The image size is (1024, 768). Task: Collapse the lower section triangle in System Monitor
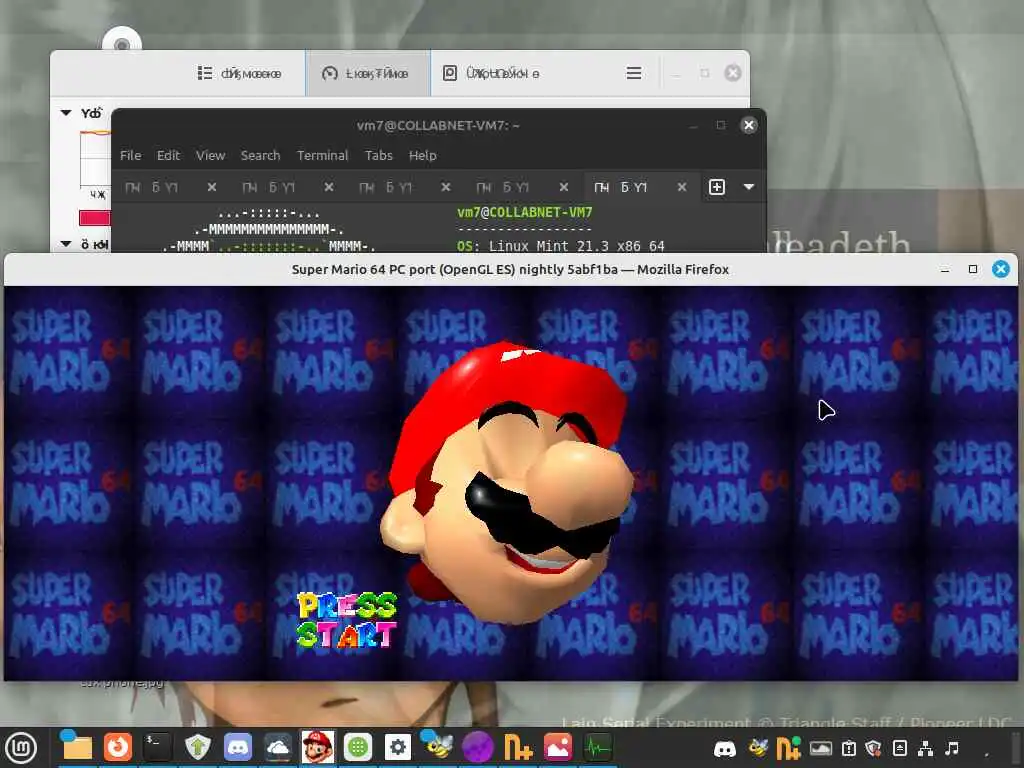(66, 244)
